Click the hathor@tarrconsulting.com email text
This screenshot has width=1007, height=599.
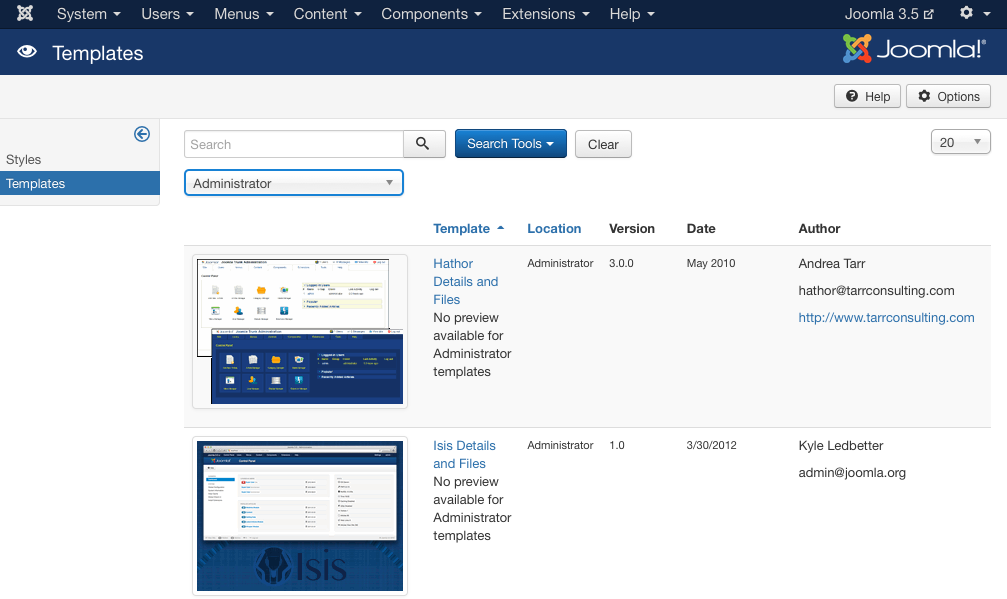876,290
